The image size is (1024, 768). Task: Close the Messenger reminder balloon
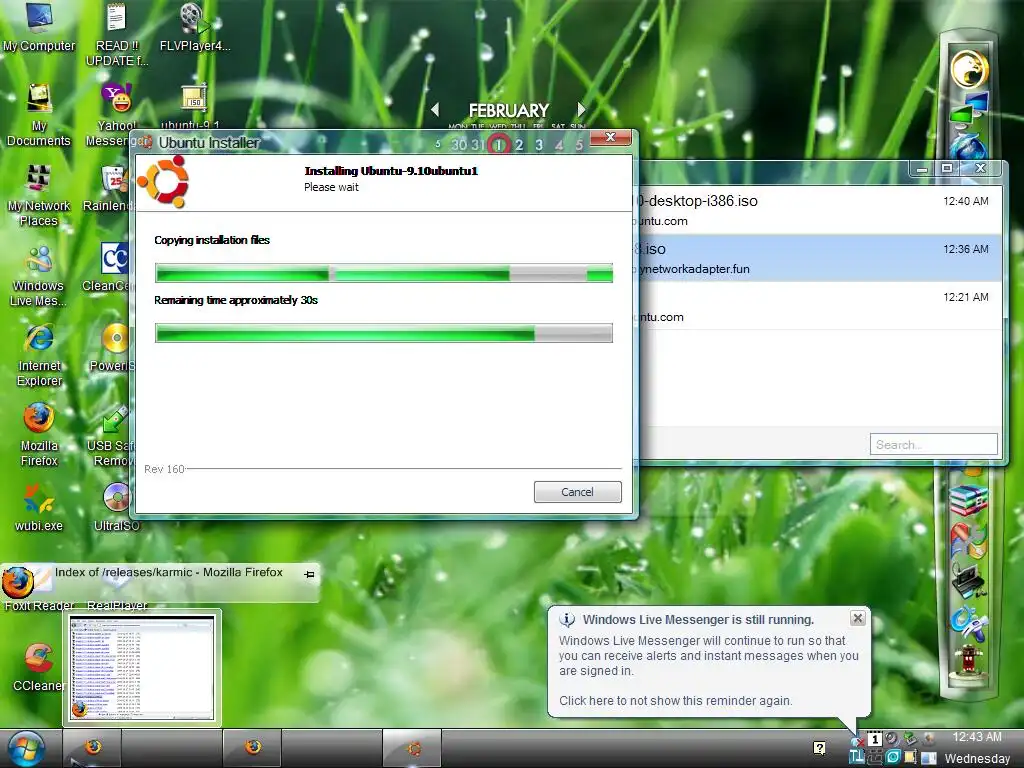(857, 618)
